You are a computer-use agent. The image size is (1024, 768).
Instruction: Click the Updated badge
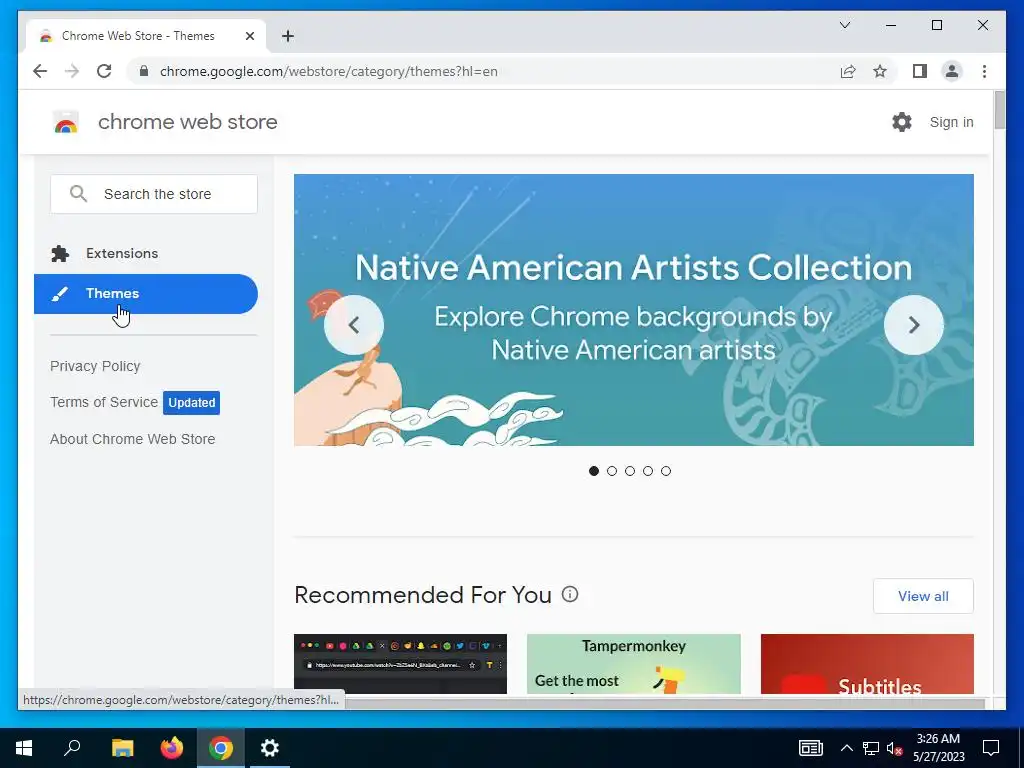(191, 403)
